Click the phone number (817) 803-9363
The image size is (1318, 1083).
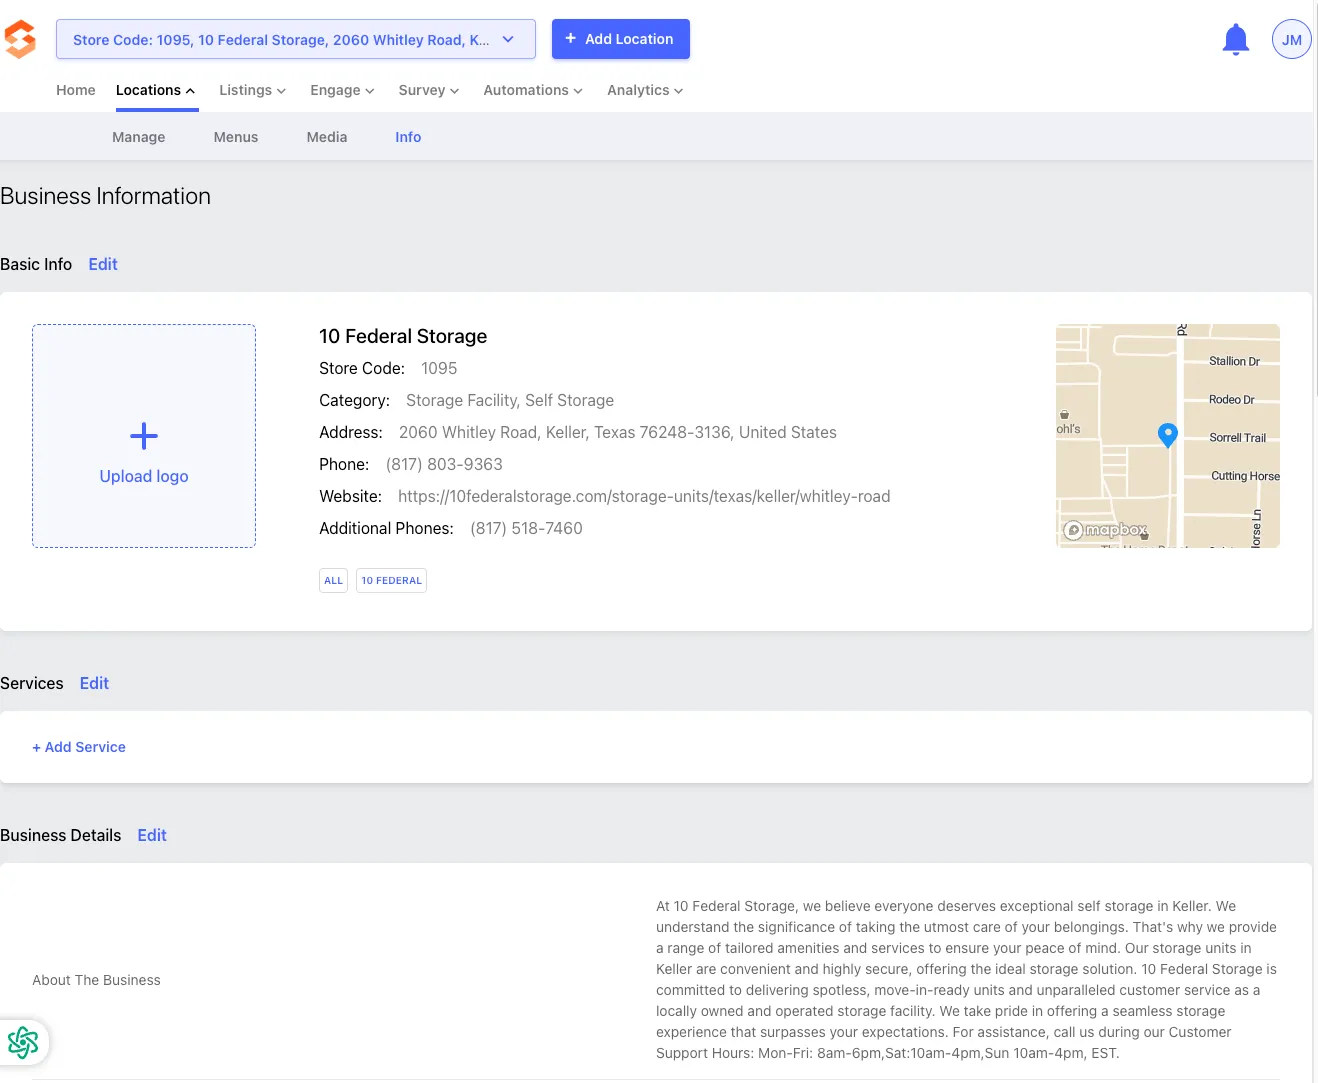444,464
